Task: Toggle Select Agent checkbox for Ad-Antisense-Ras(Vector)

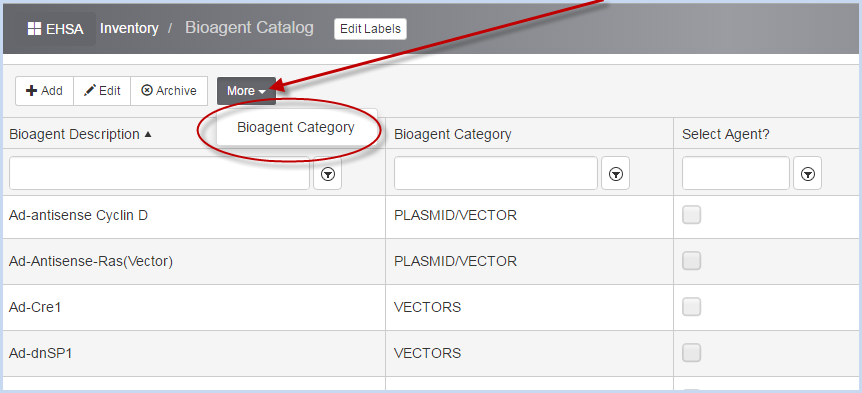Action: click(x=692, y=261)
